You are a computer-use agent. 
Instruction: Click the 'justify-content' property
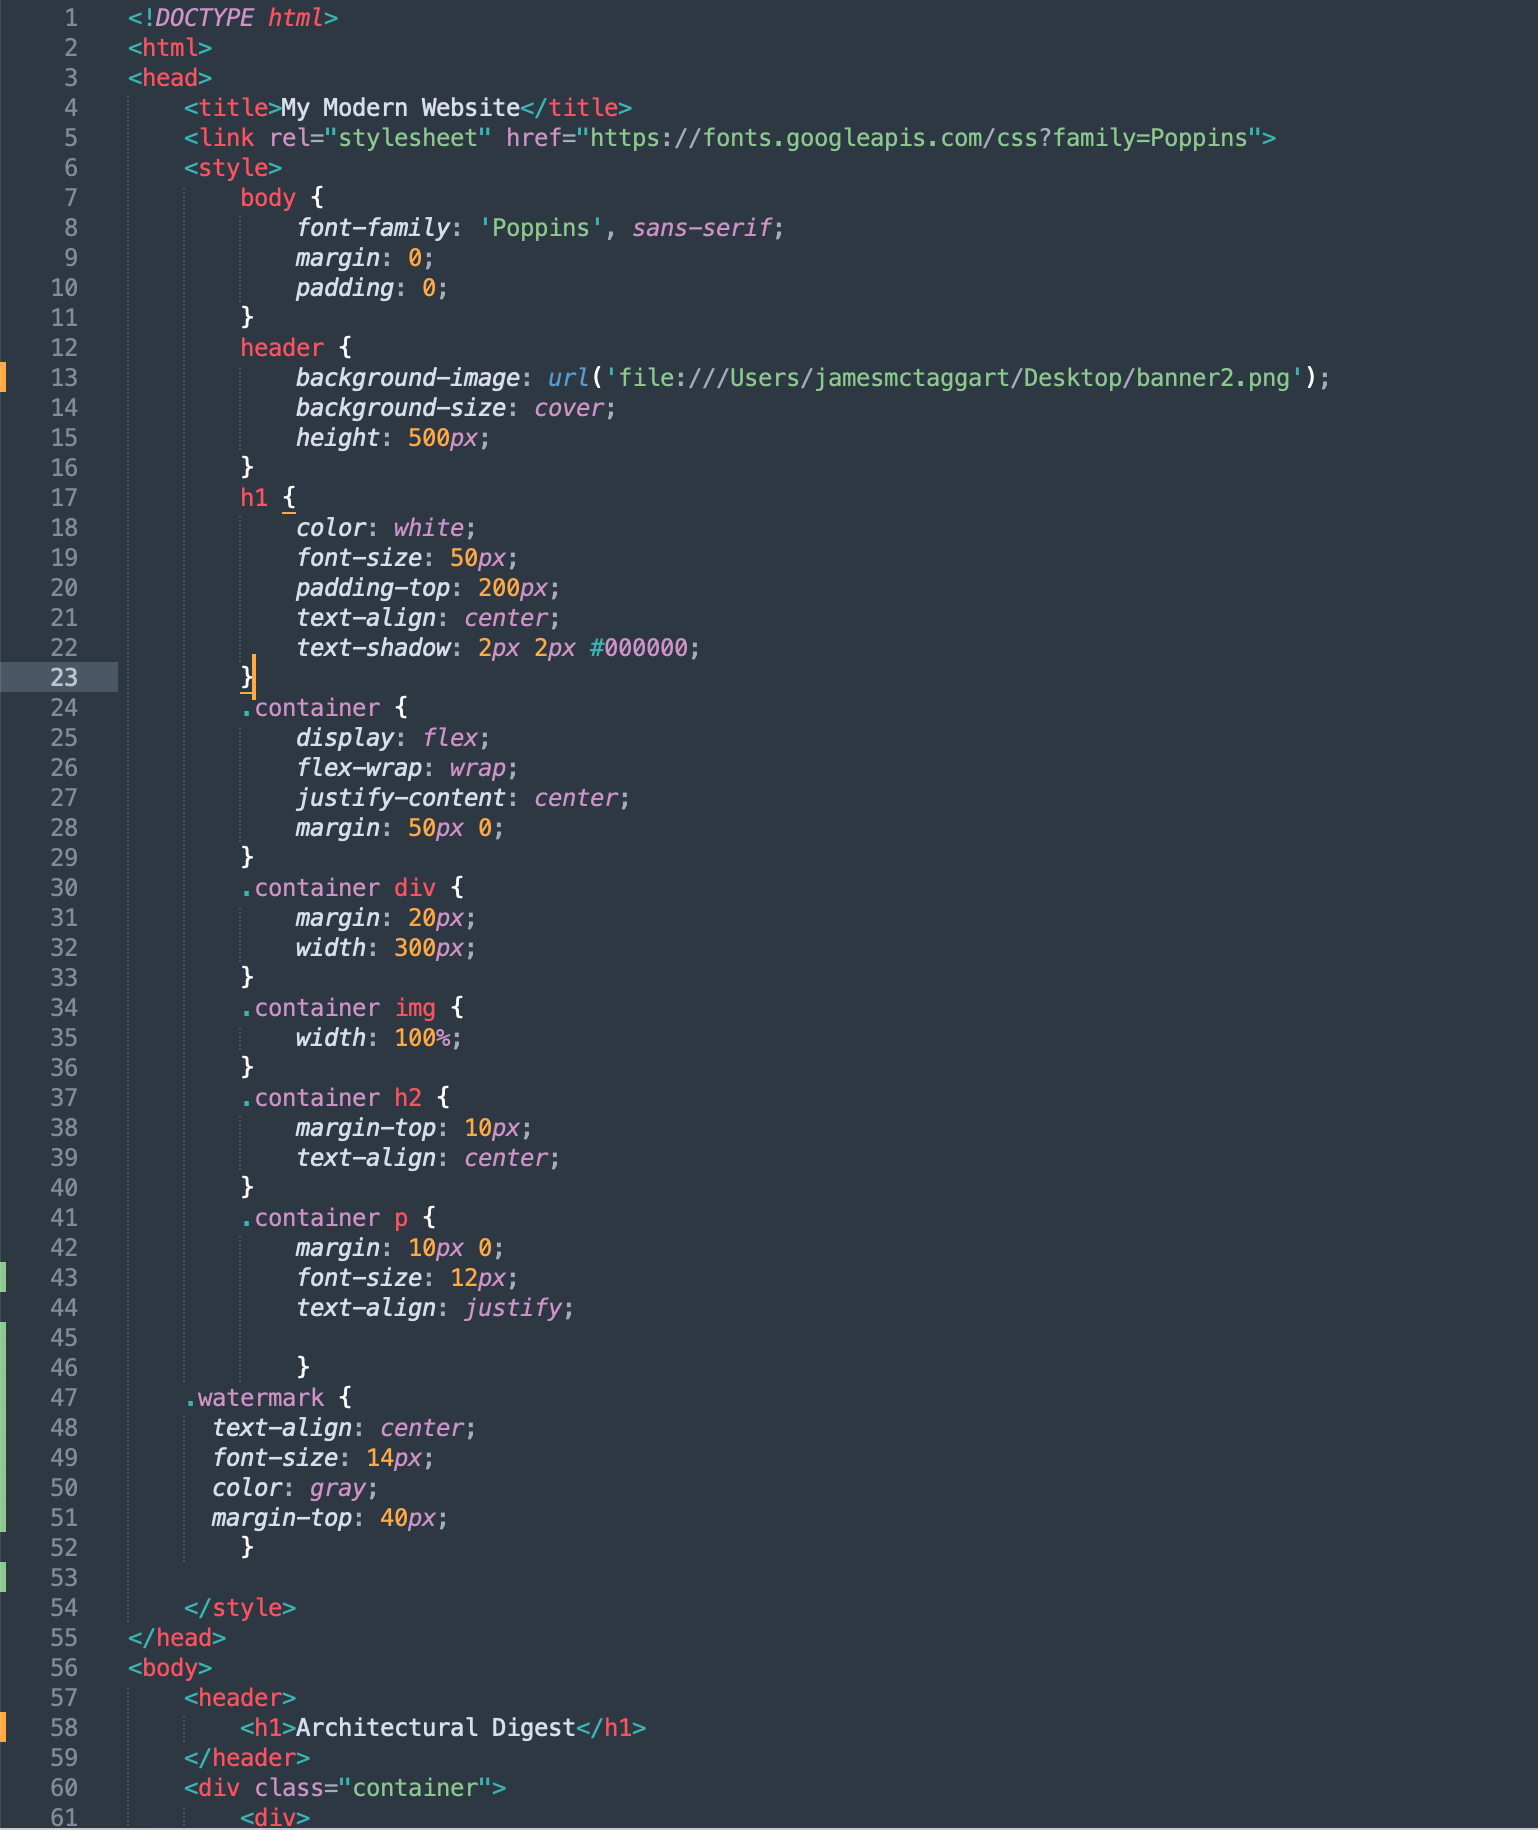(x=401, y=797)
